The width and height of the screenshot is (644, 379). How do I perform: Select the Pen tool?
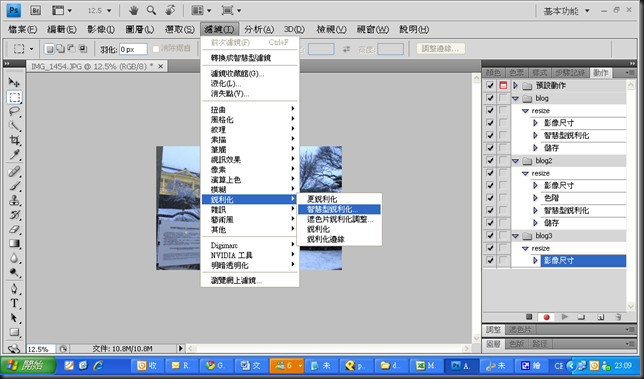tap(14, 289)
